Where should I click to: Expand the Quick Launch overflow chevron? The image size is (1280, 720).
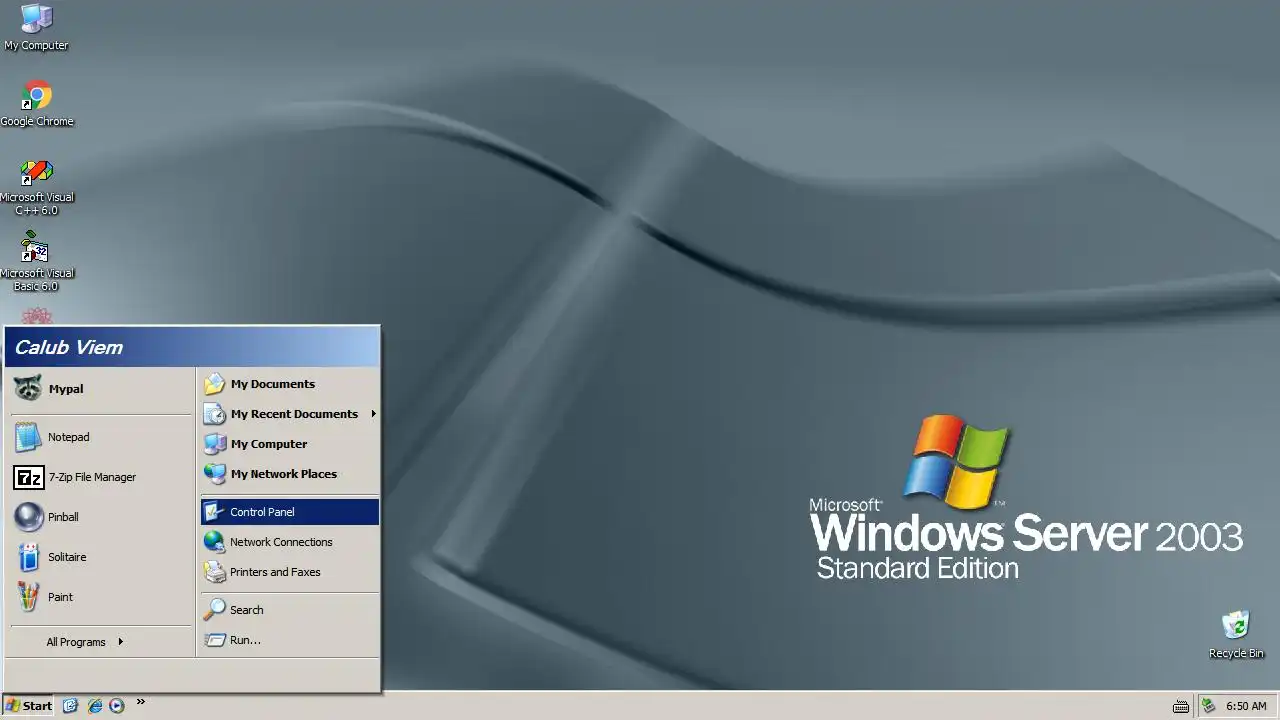coord(140,702)
